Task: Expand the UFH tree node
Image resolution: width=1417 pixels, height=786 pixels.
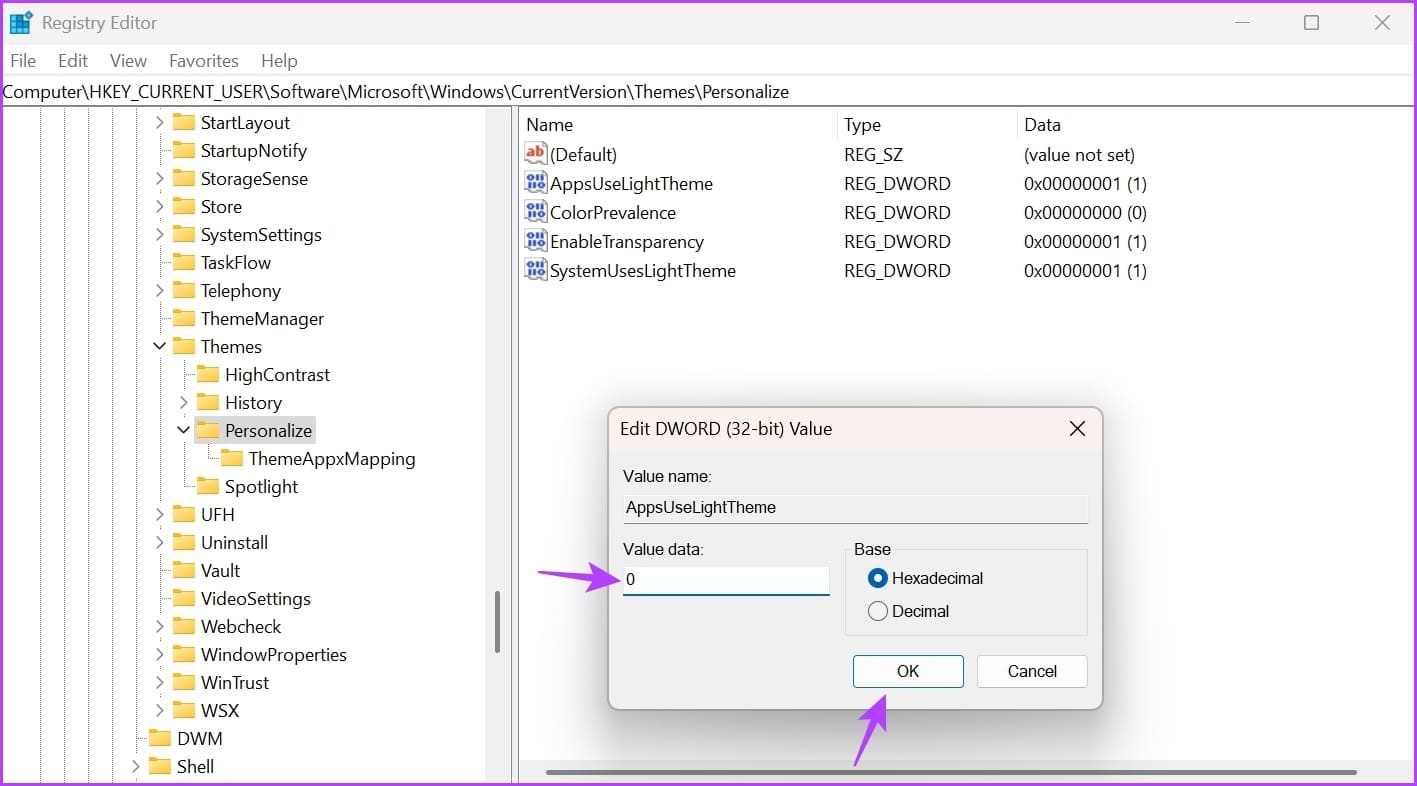Action: tap(159, 514)
